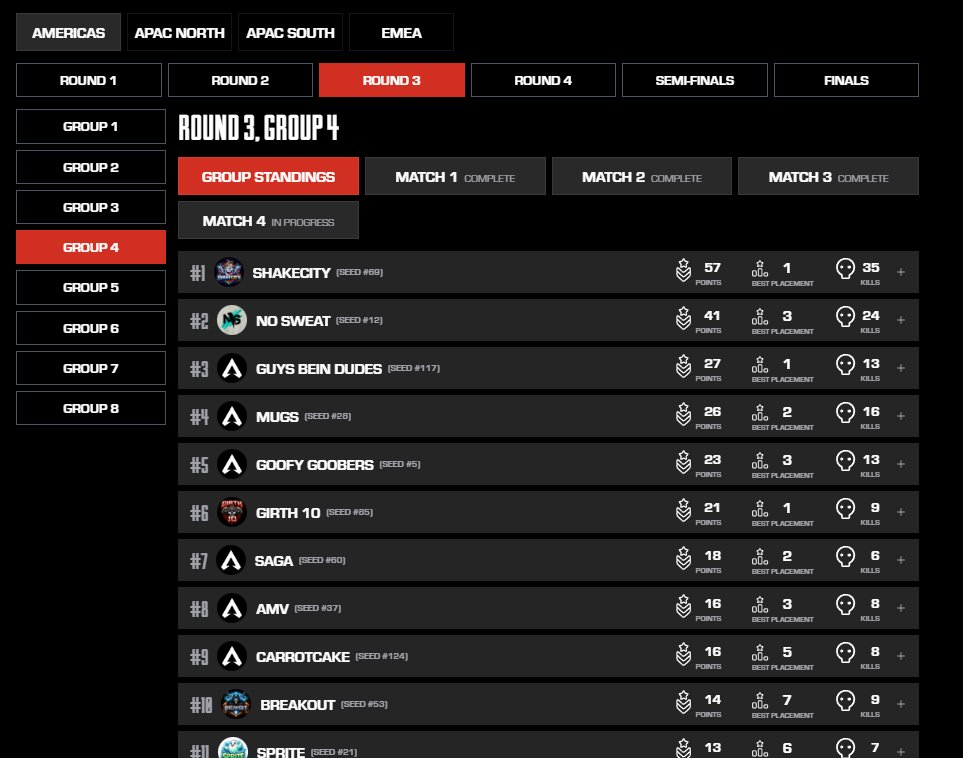This screenshot has width=963, height=758.
Task: Select Group 3 in sidebar
Action: tap(91, 207)
